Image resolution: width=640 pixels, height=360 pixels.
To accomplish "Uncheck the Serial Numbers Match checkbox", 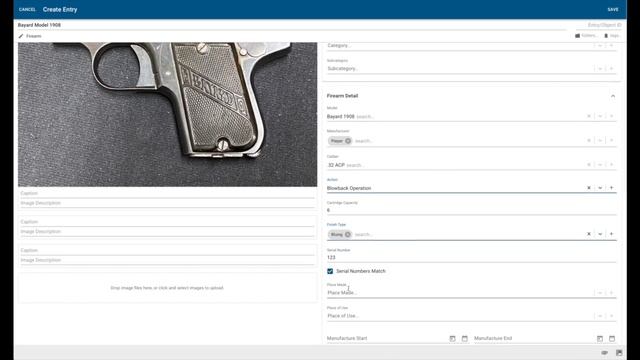I will 330,271.
